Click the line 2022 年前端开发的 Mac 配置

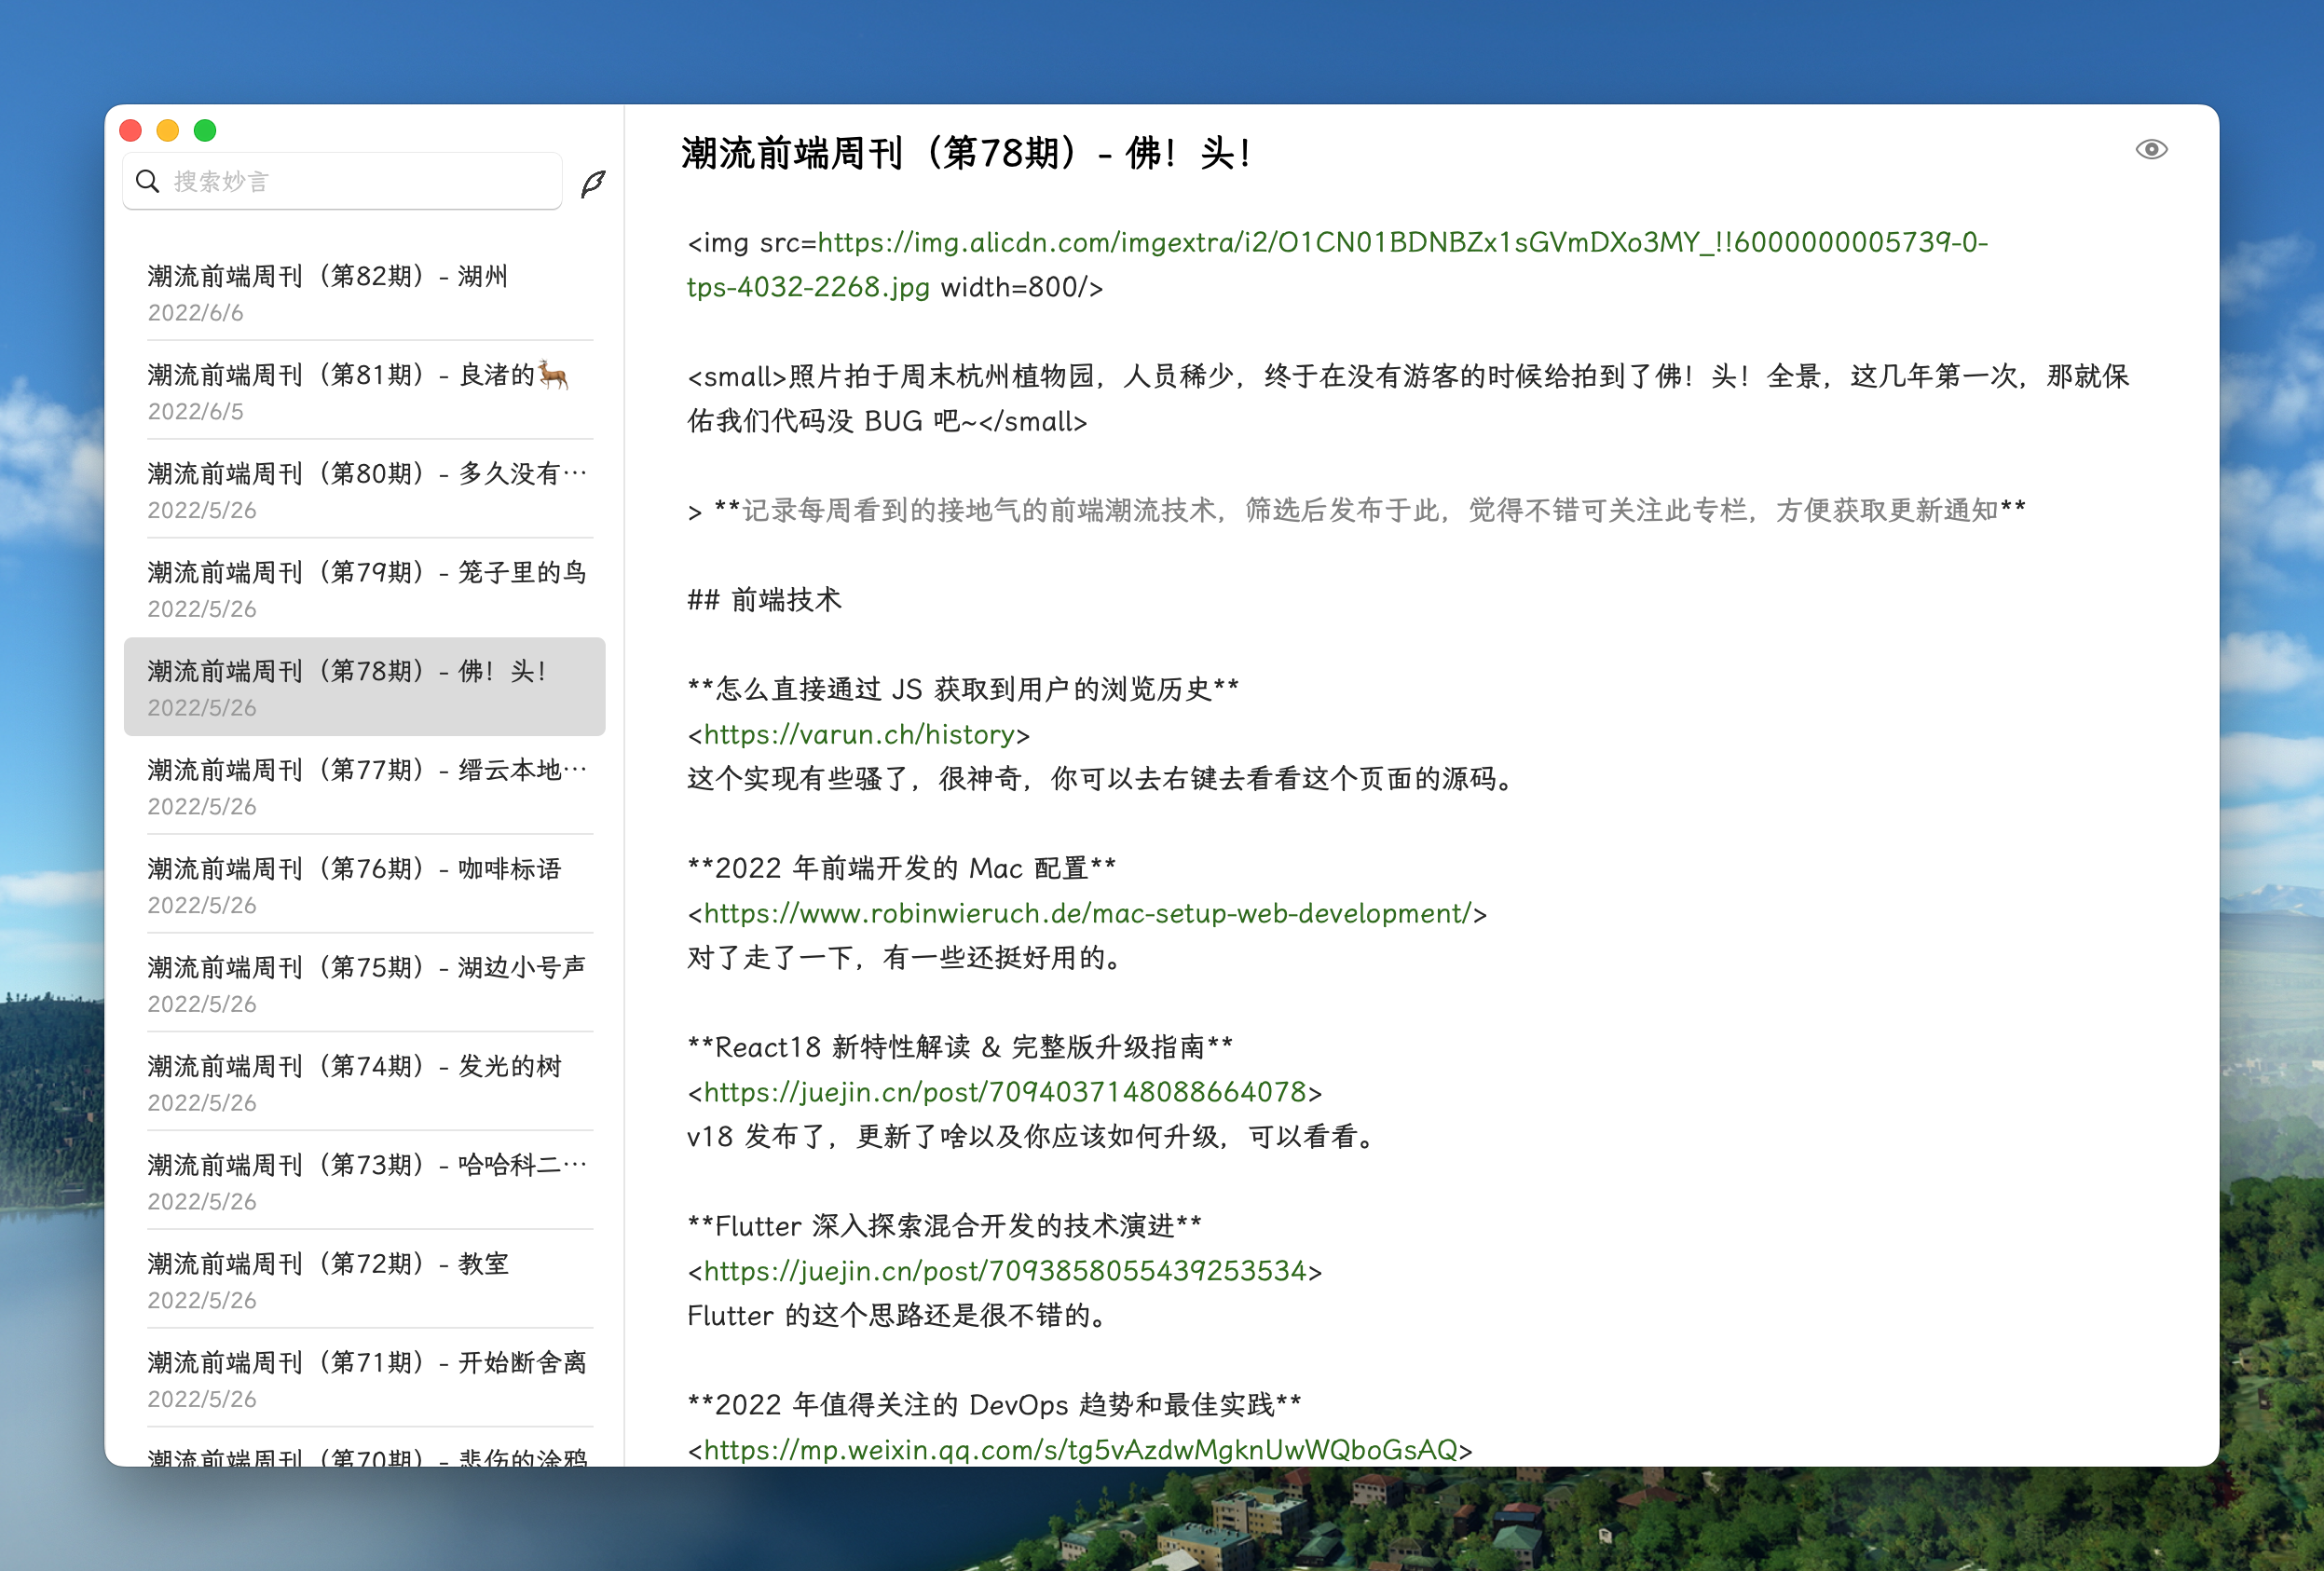click(901, 868)
